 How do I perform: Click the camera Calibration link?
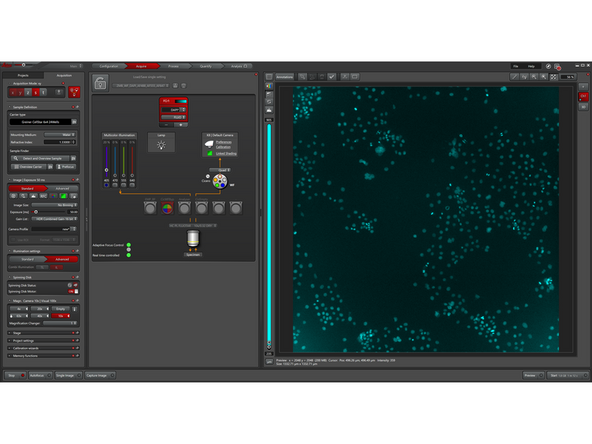[223, 147]
